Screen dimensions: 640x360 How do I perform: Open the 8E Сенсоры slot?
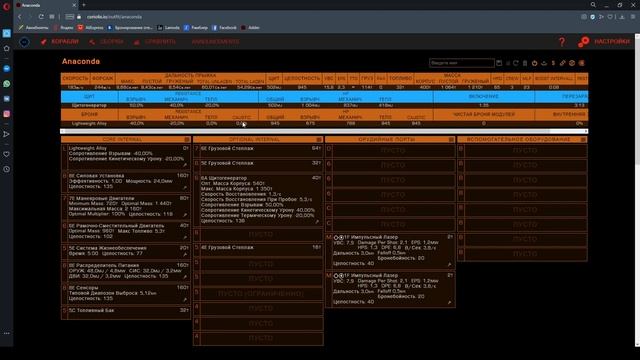click(126, 293)
